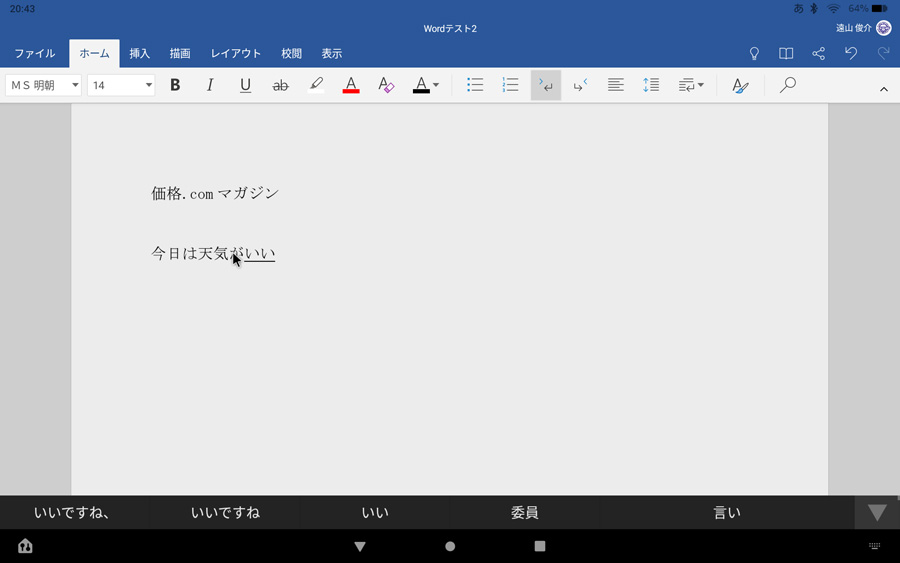Click the line spacing icon
900x563 pixels.
[650, 85]
